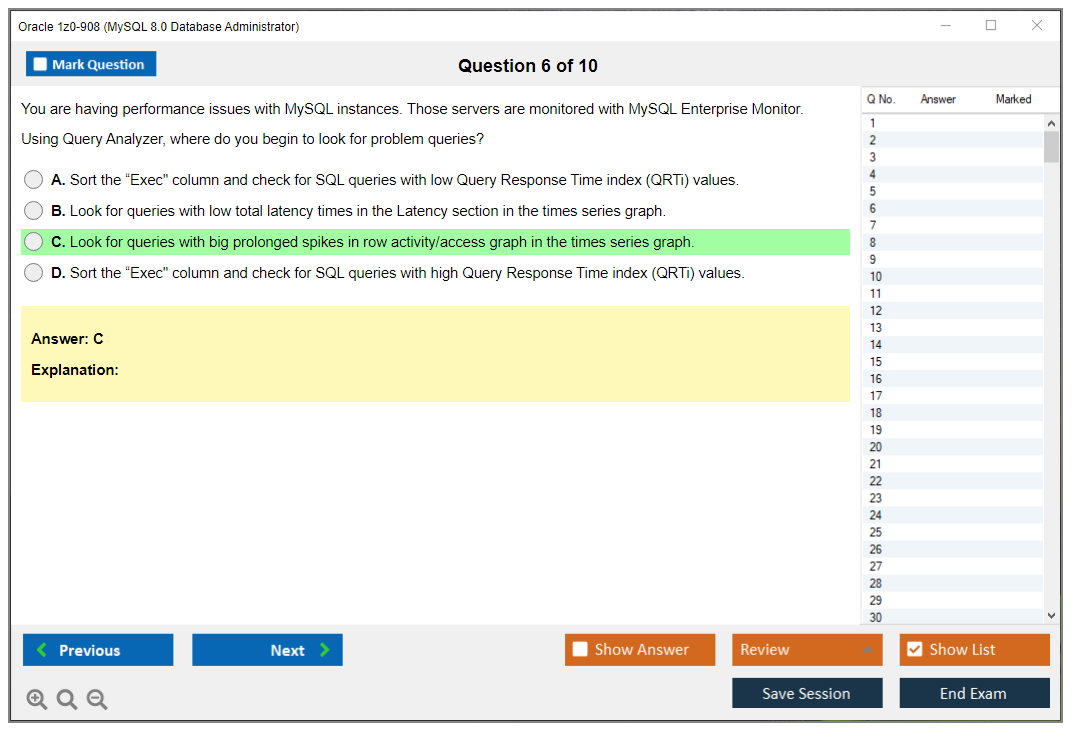The height and width of the screenshot is (735, 1075).
Task: Click the empty checkbox icon on Show Answer
Action: tap(579, 649)
